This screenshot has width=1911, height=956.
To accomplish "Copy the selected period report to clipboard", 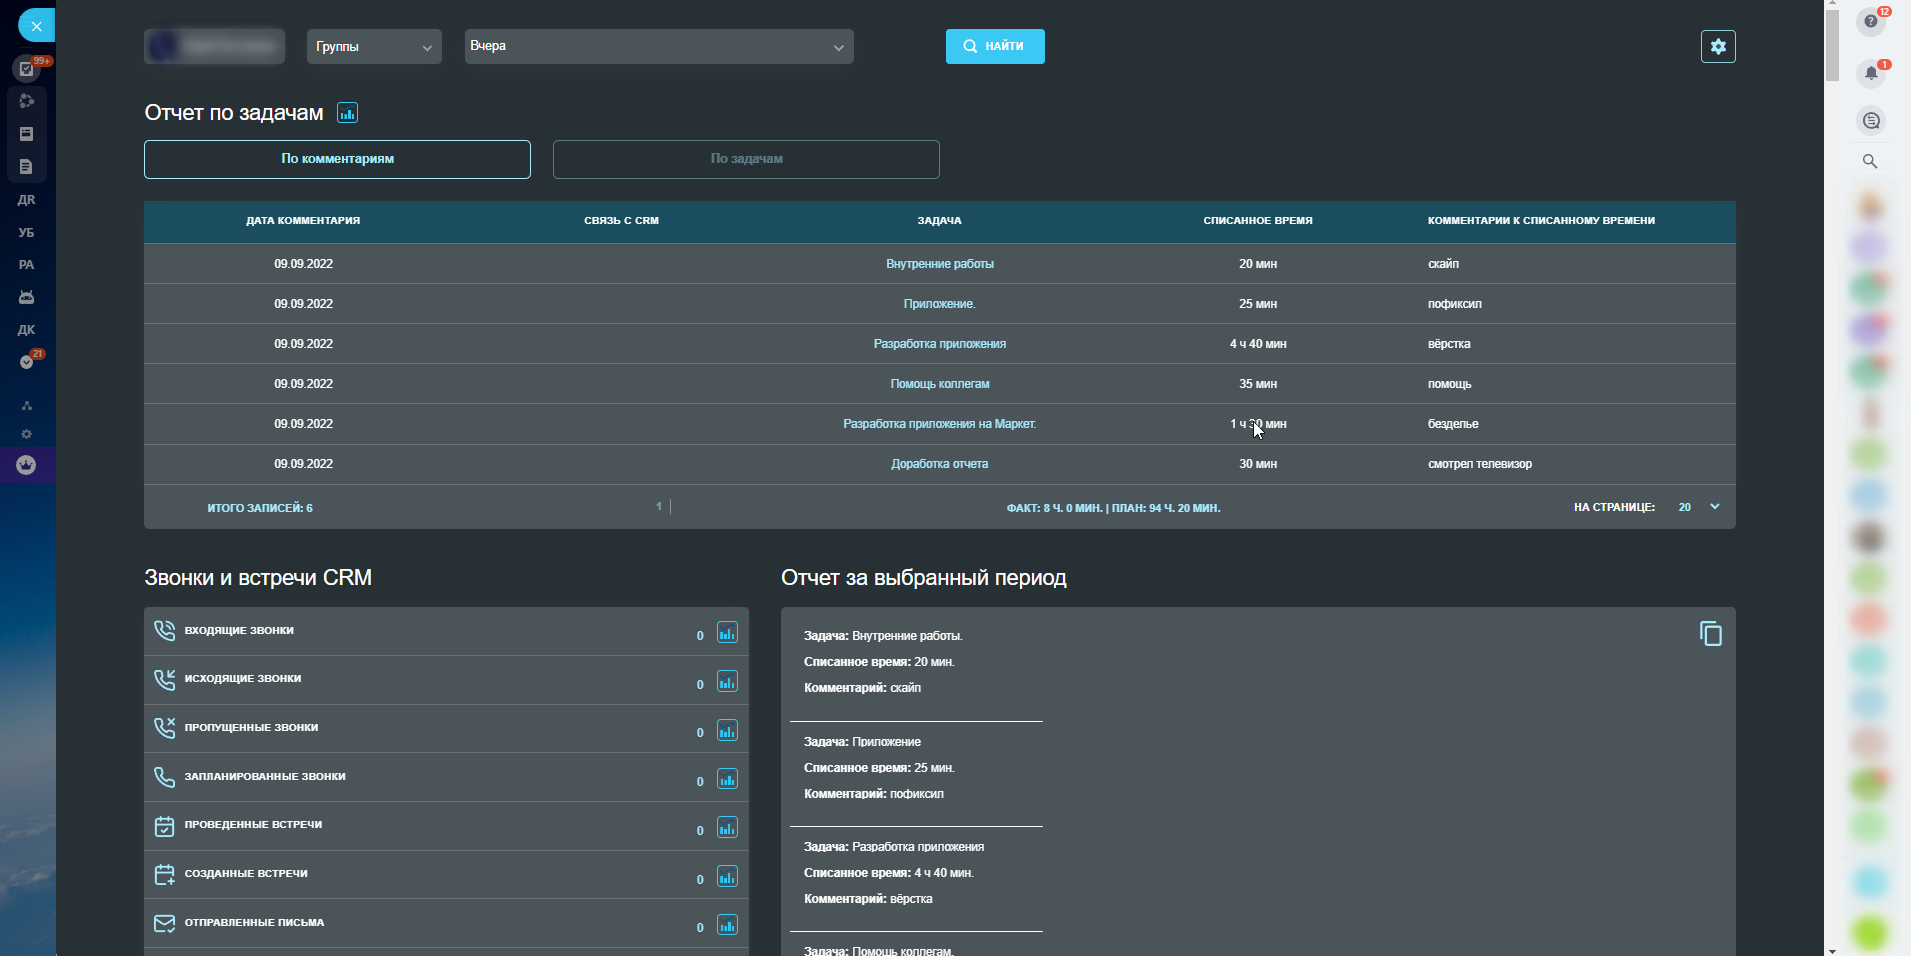I will click(1710, 634).
